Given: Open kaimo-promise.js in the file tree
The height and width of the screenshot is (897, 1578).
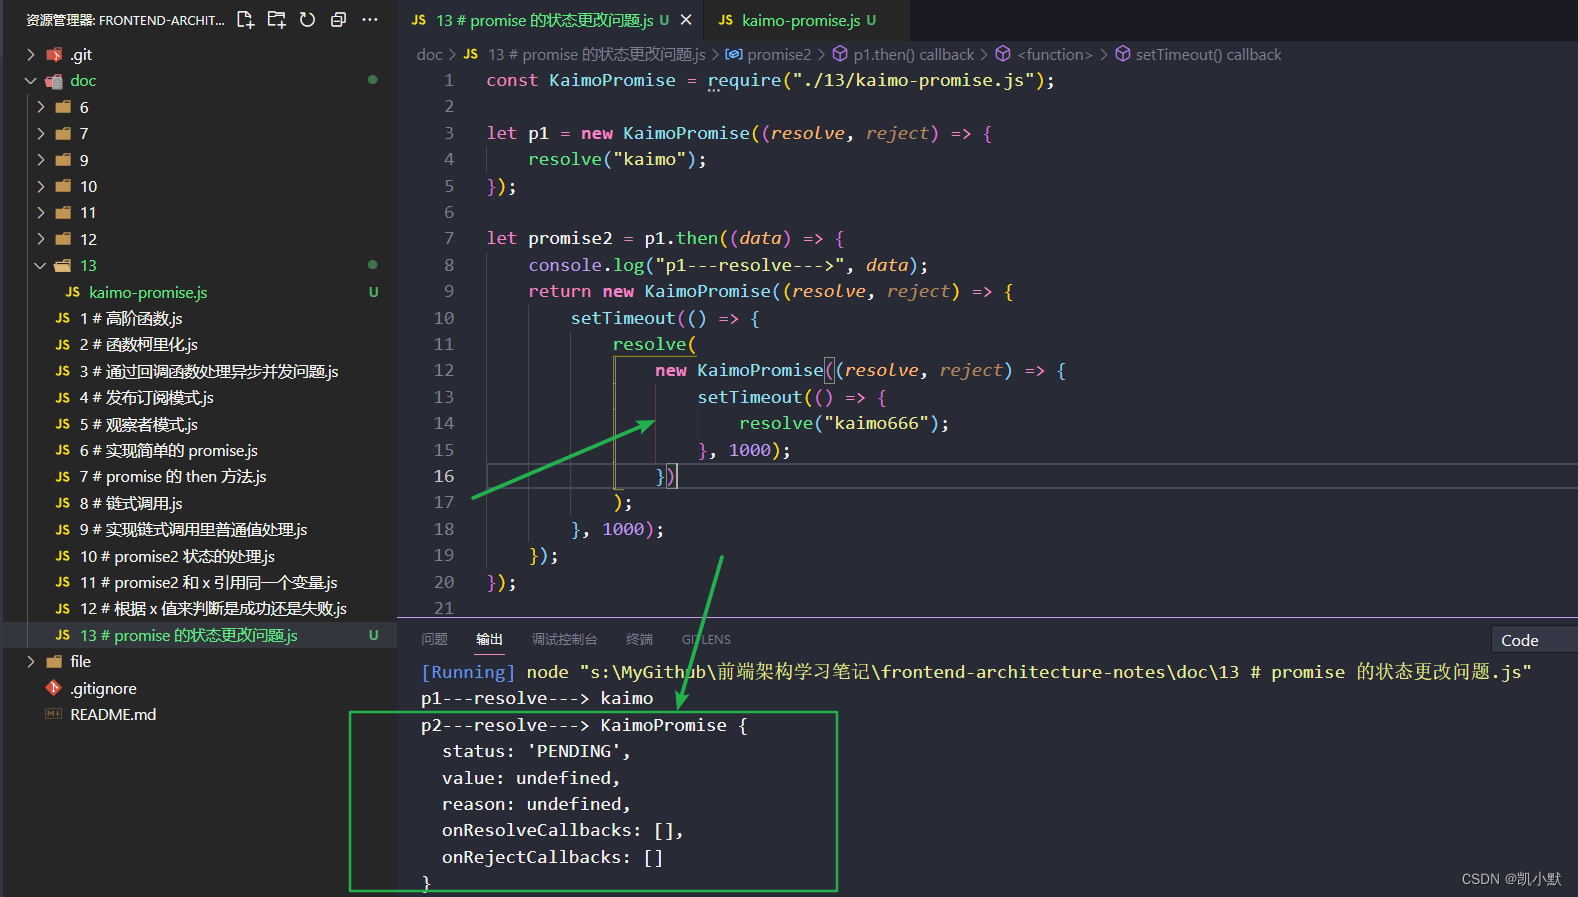Looking at the screenshot, I should coord(148,292).
